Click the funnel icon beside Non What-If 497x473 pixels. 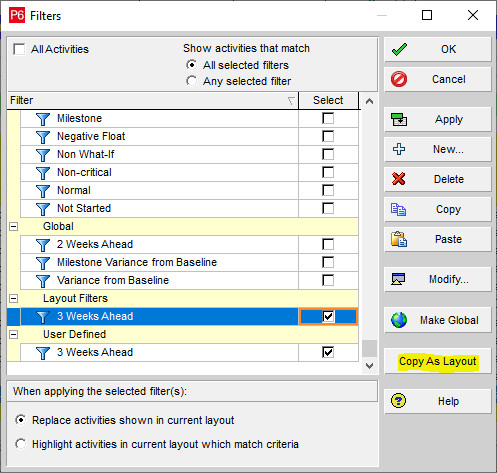tap(43, 155)
